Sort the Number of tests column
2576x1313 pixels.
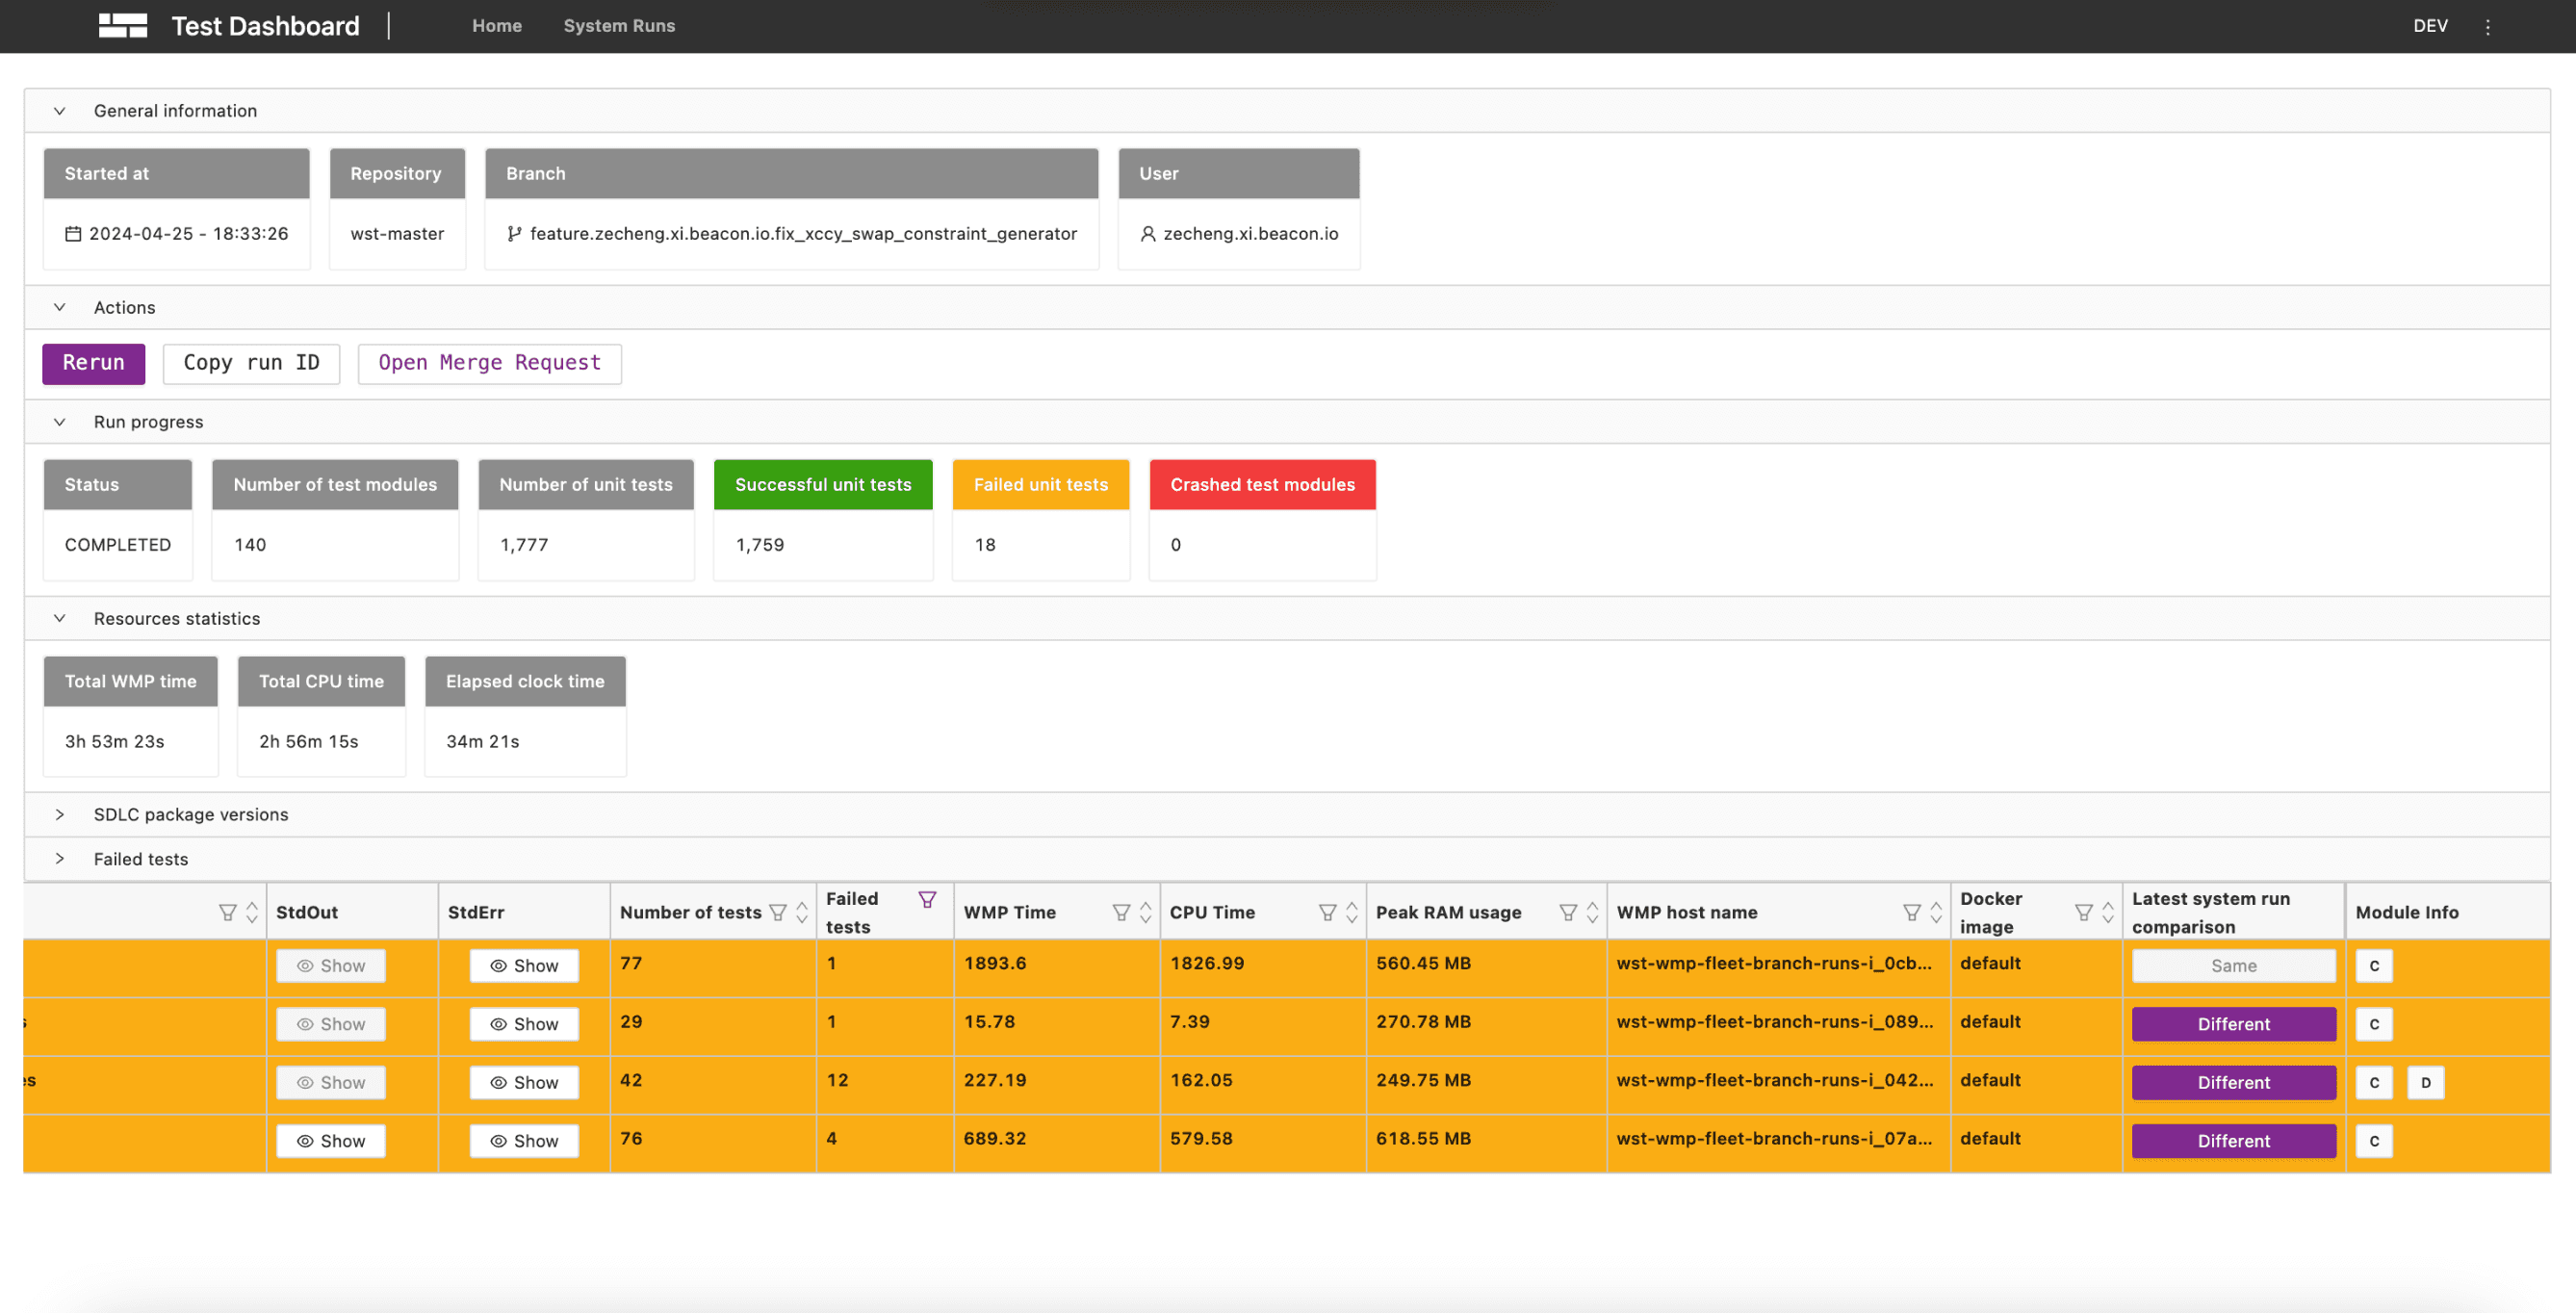801,912
